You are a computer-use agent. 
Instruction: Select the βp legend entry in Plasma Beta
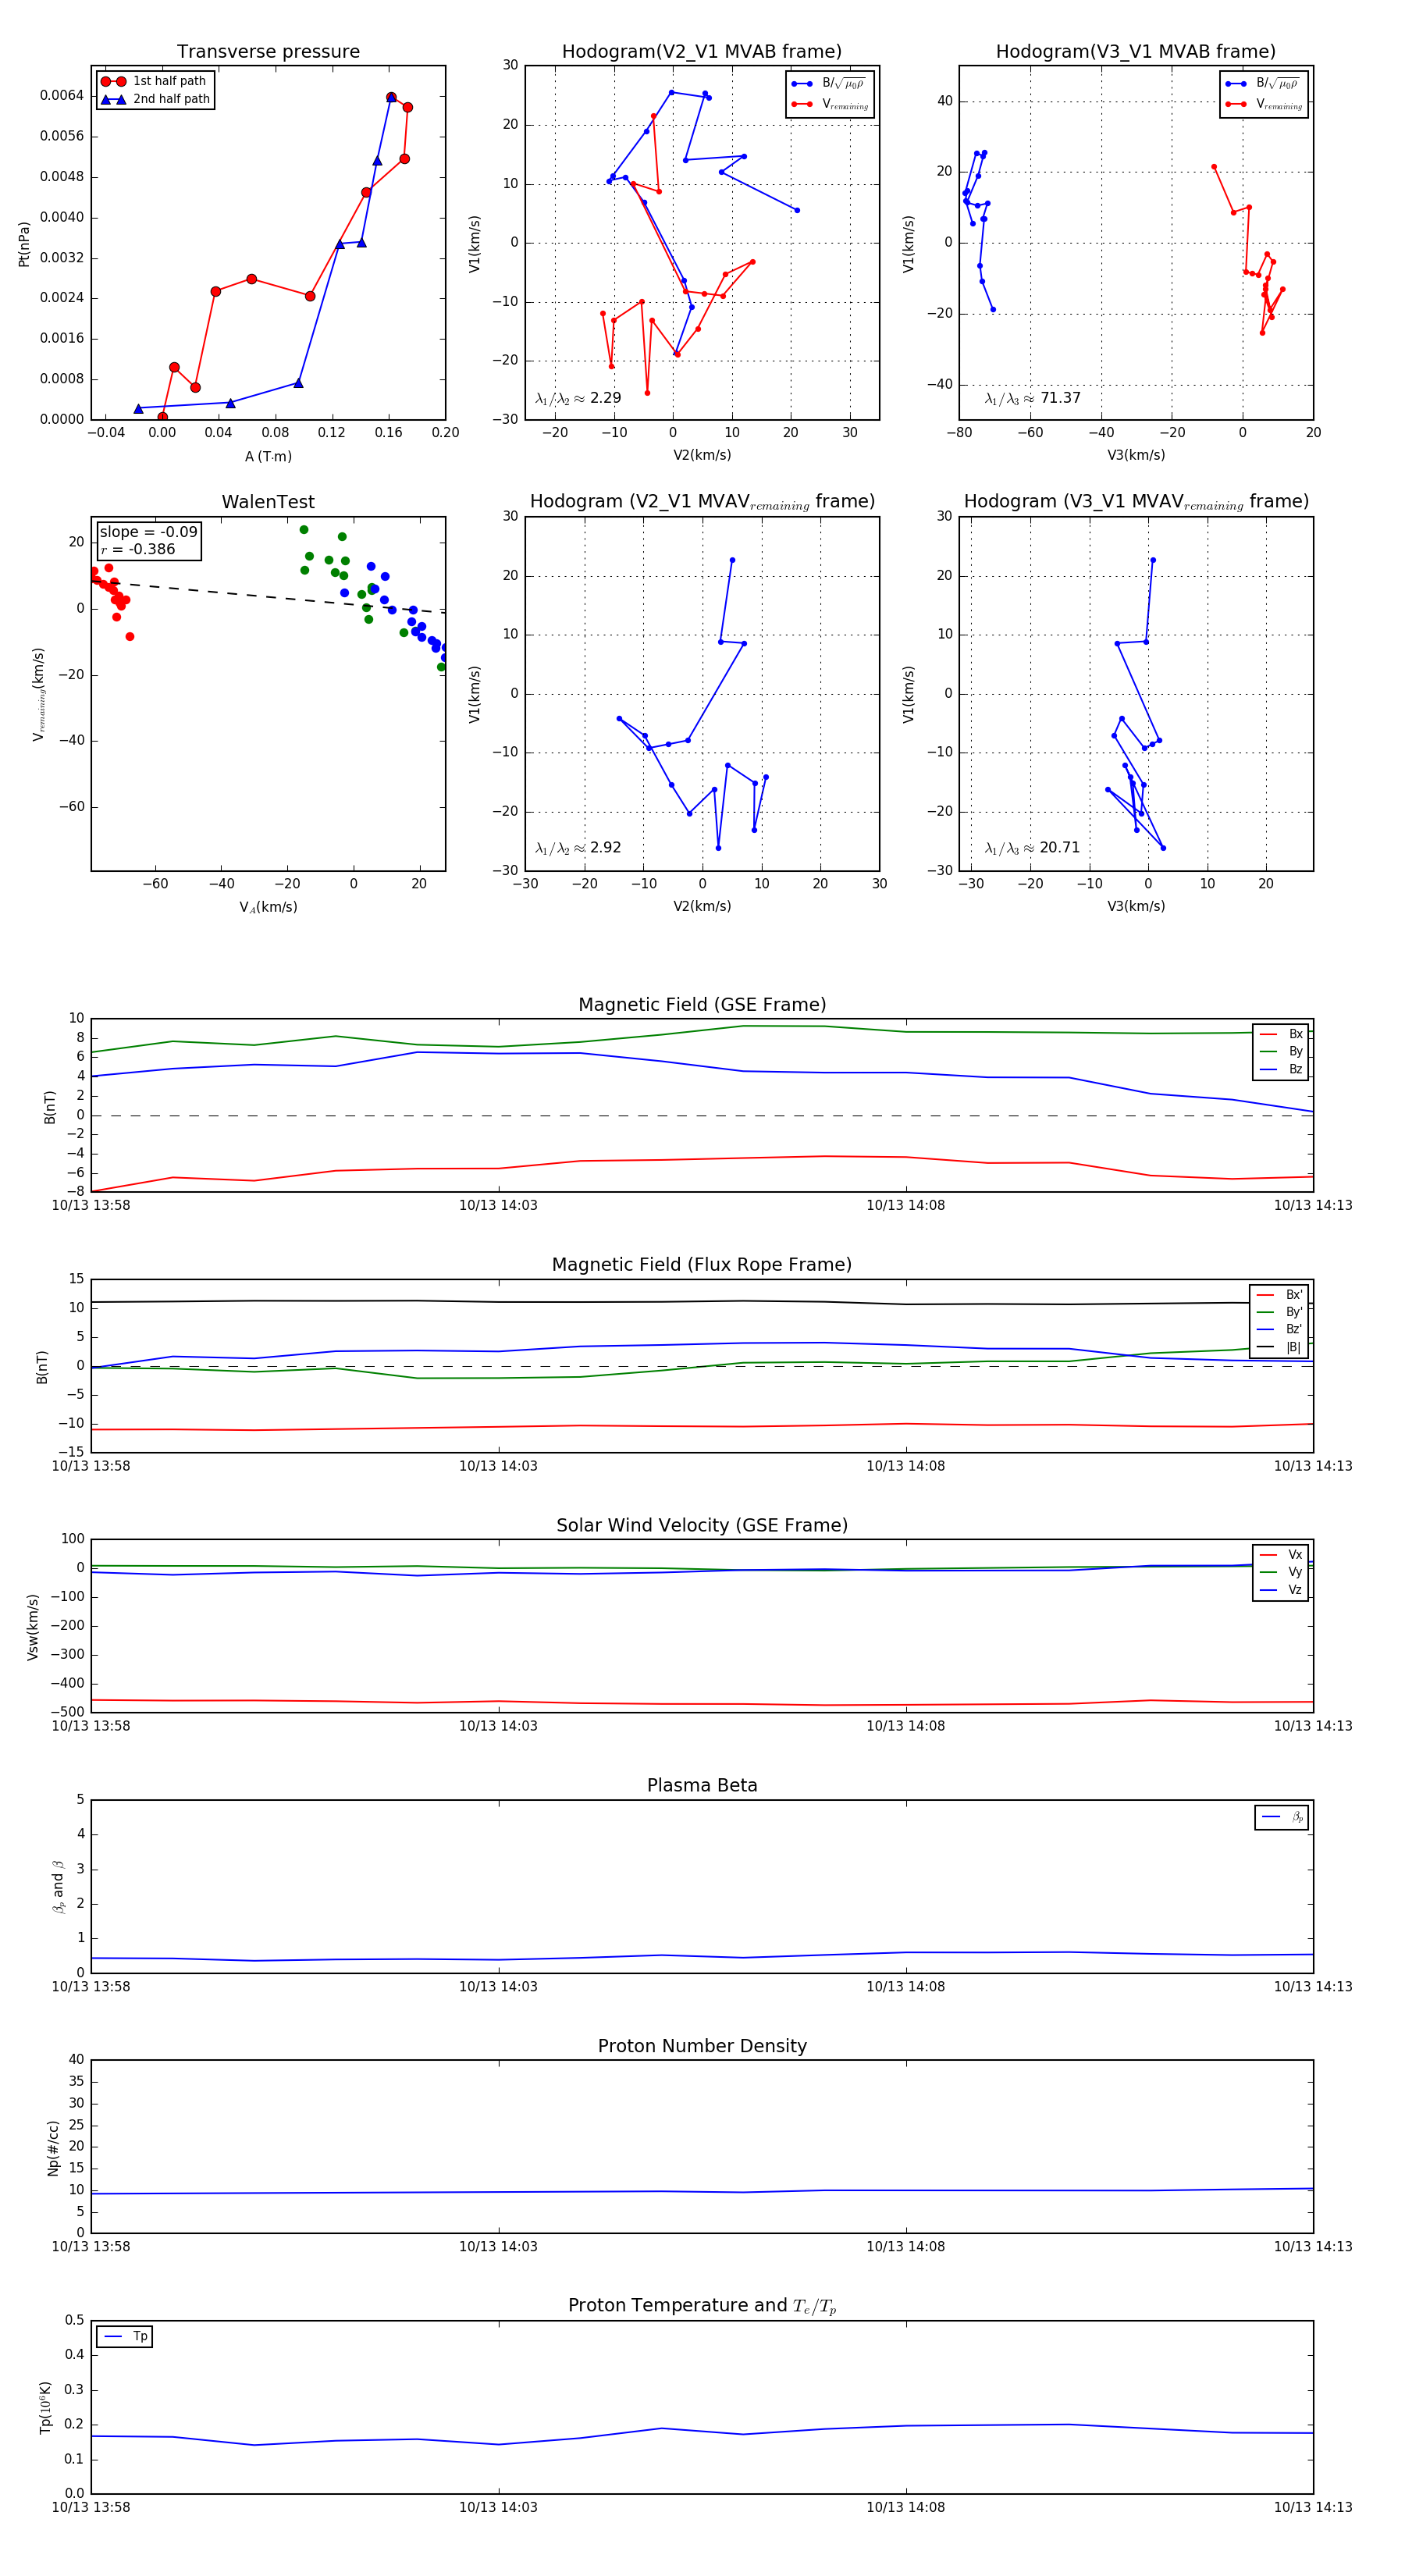[x=1282, y=1817]
